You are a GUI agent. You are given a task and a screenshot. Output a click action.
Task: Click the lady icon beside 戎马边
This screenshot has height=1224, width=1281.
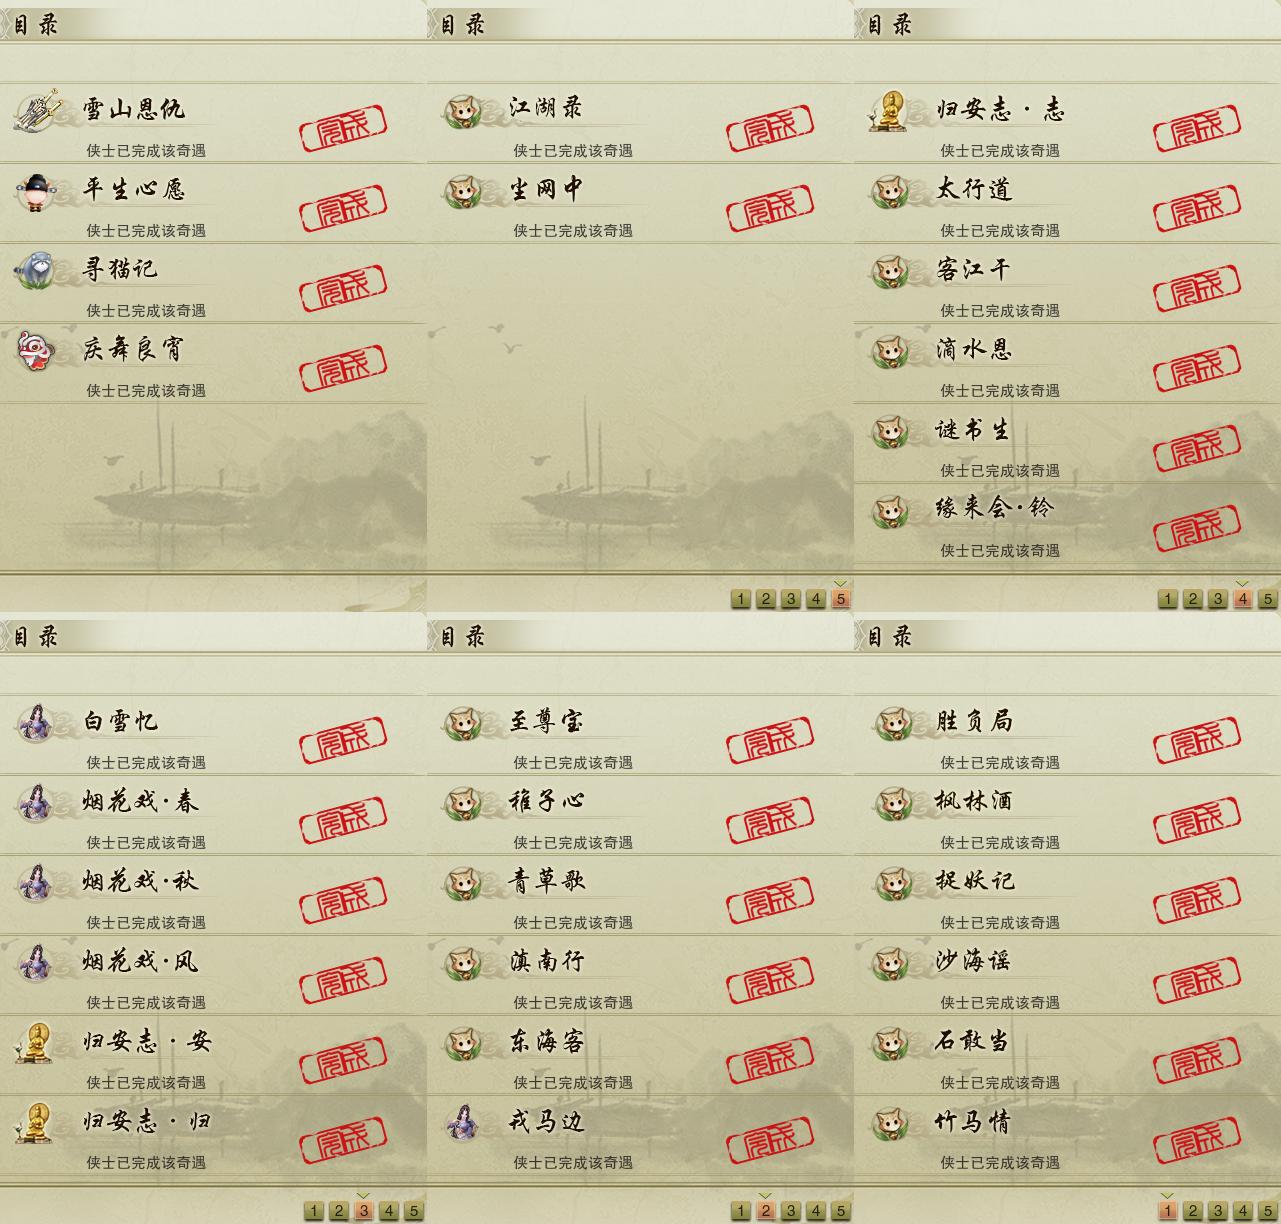463,1122
